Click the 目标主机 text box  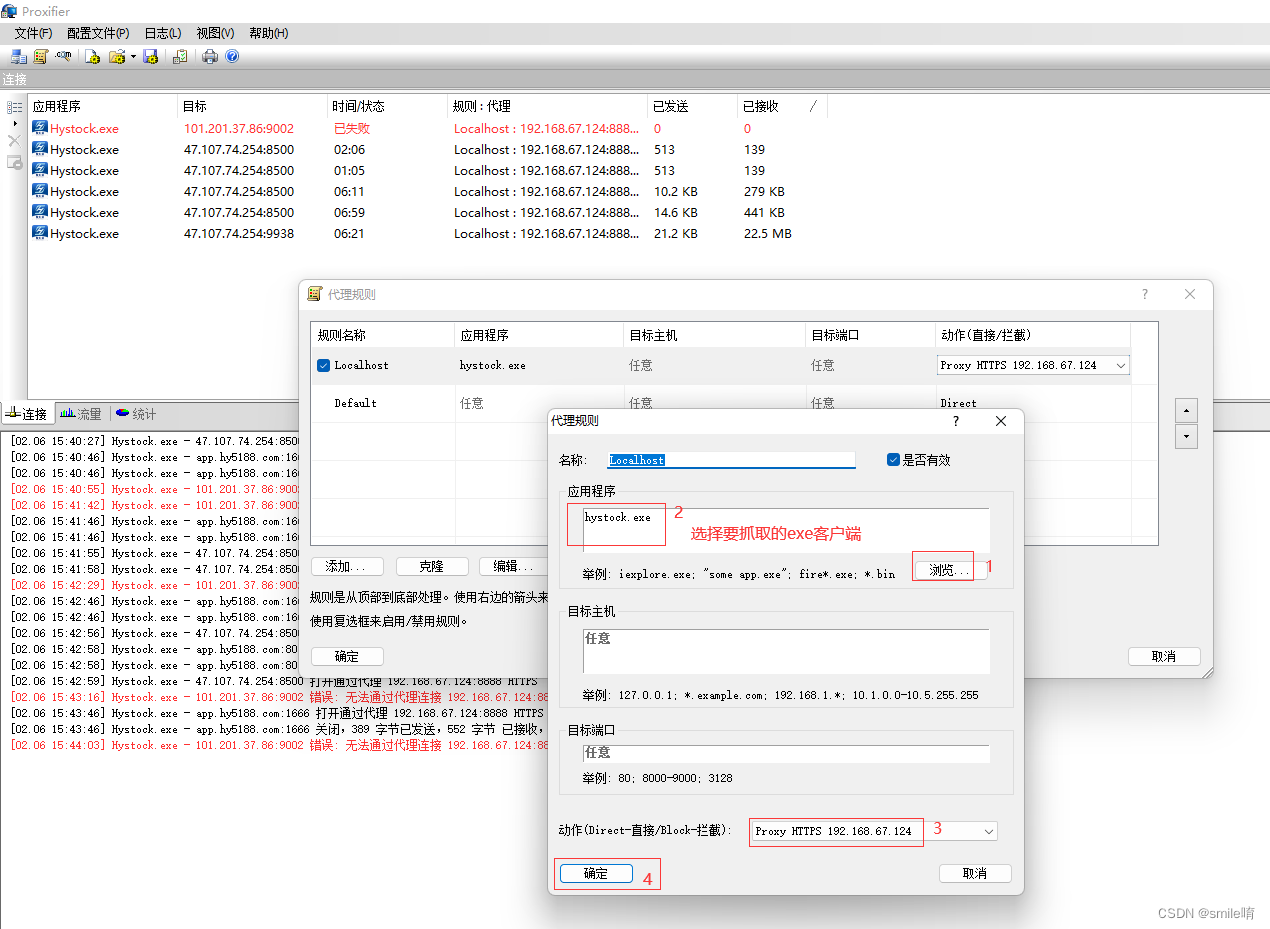pos(786,651)
